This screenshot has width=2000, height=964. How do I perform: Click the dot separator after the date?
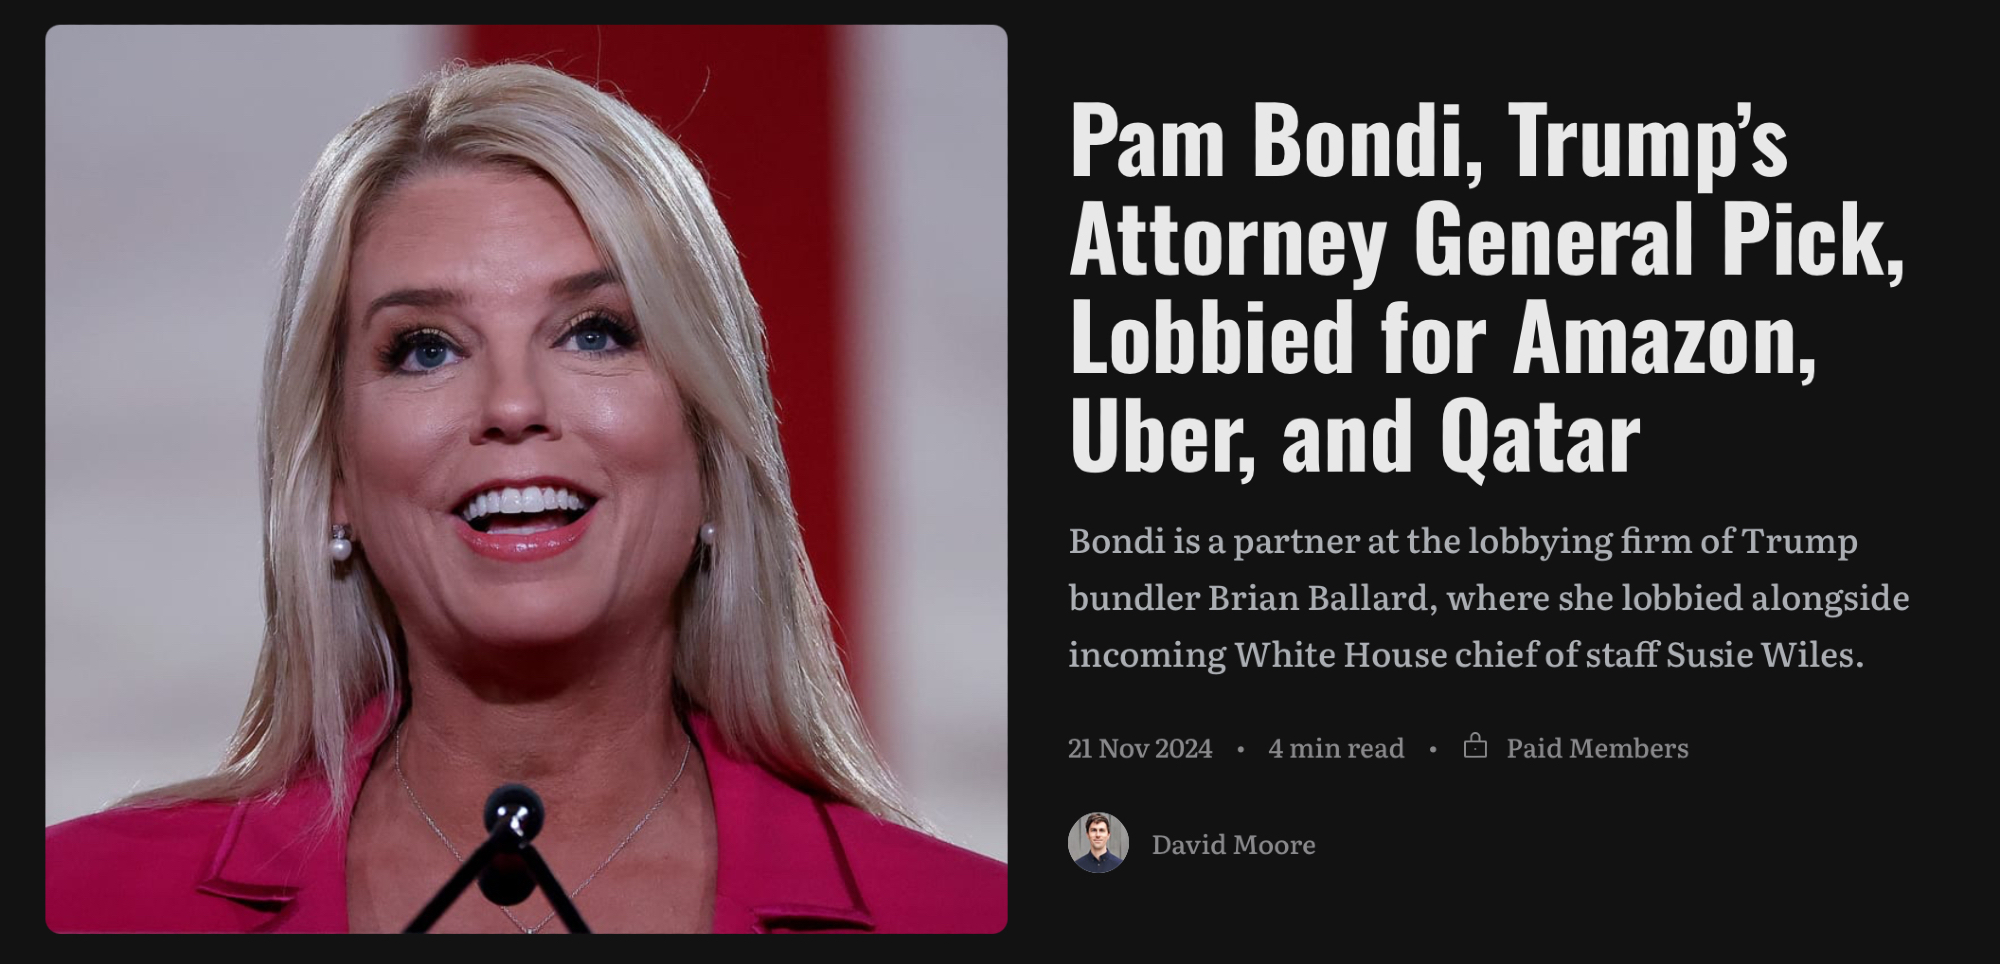coord(1240,748)
